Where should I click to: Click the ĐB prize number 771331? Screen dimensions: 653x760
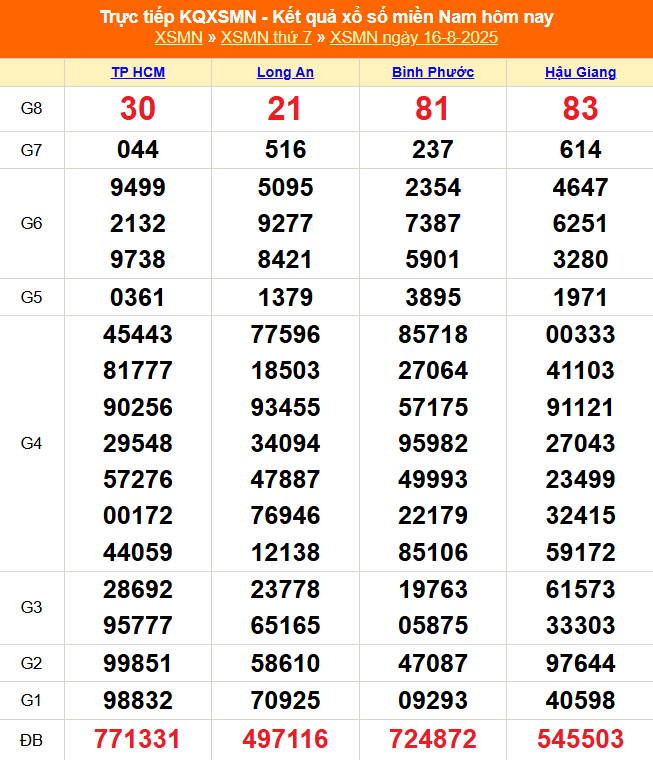pos(138,739)
